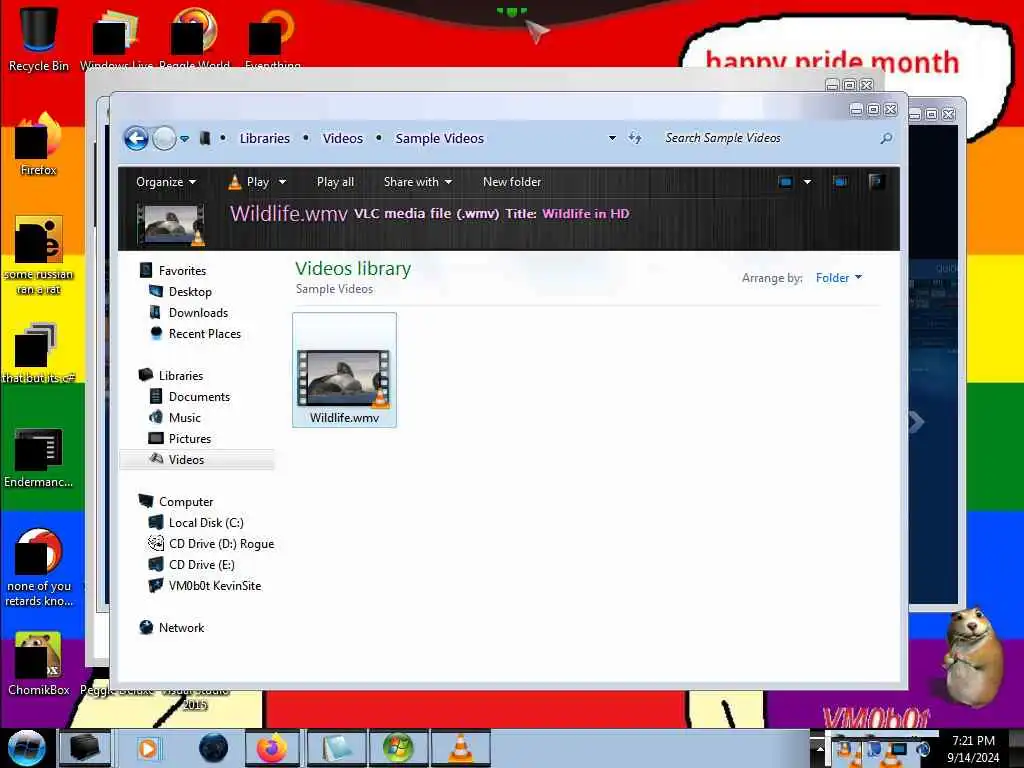Select the Wildlife.wmv video file
1024x768 pixels.
click(344, 370)
